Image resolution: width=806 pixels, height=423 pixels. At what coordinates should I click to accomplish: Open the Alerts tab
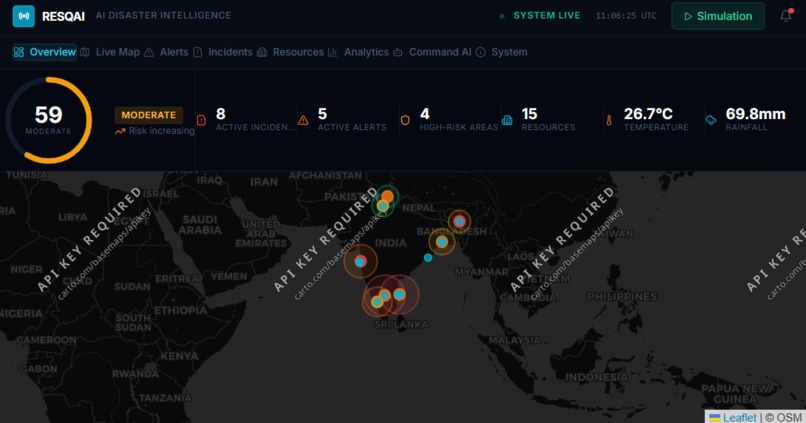click(x=166, y=52)
